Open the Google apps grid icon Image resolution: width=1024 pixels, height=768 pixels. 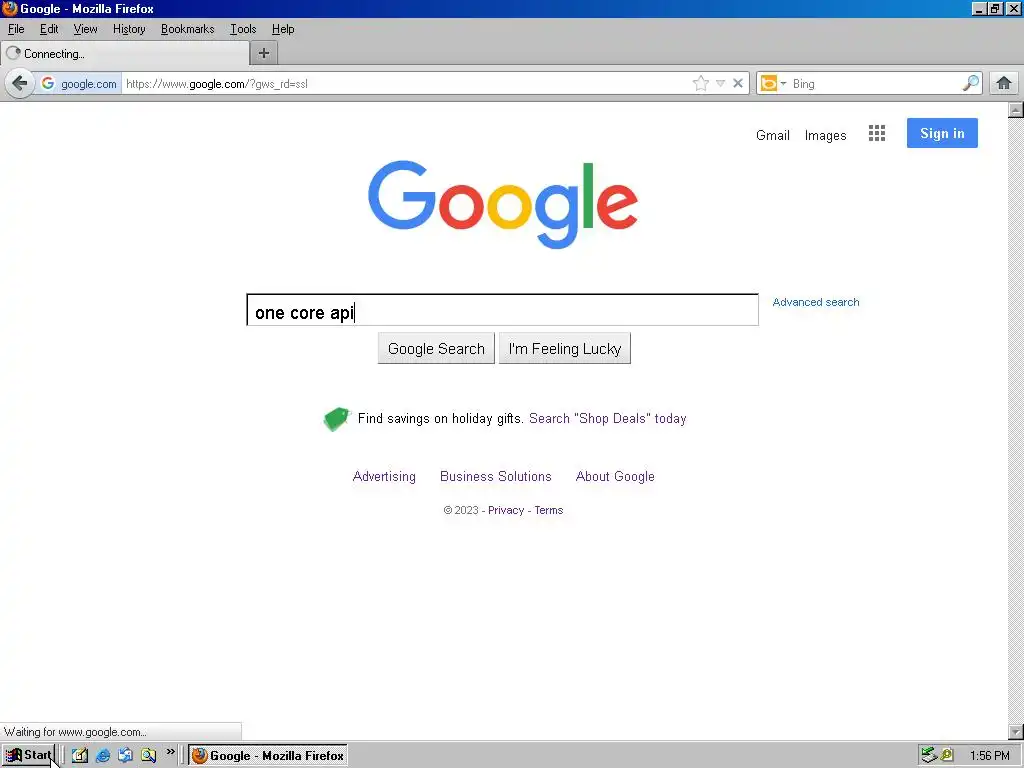(877, 133)
